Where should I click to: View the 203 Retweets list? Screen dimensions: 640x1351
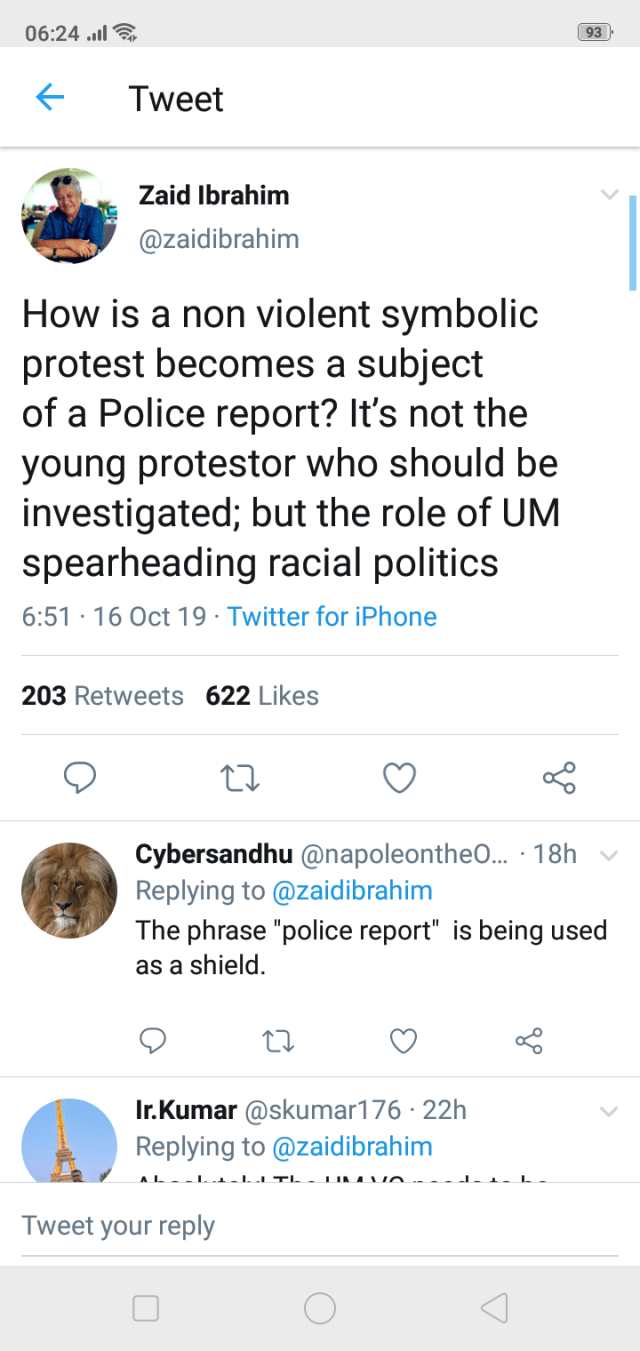tap(103, 696)
